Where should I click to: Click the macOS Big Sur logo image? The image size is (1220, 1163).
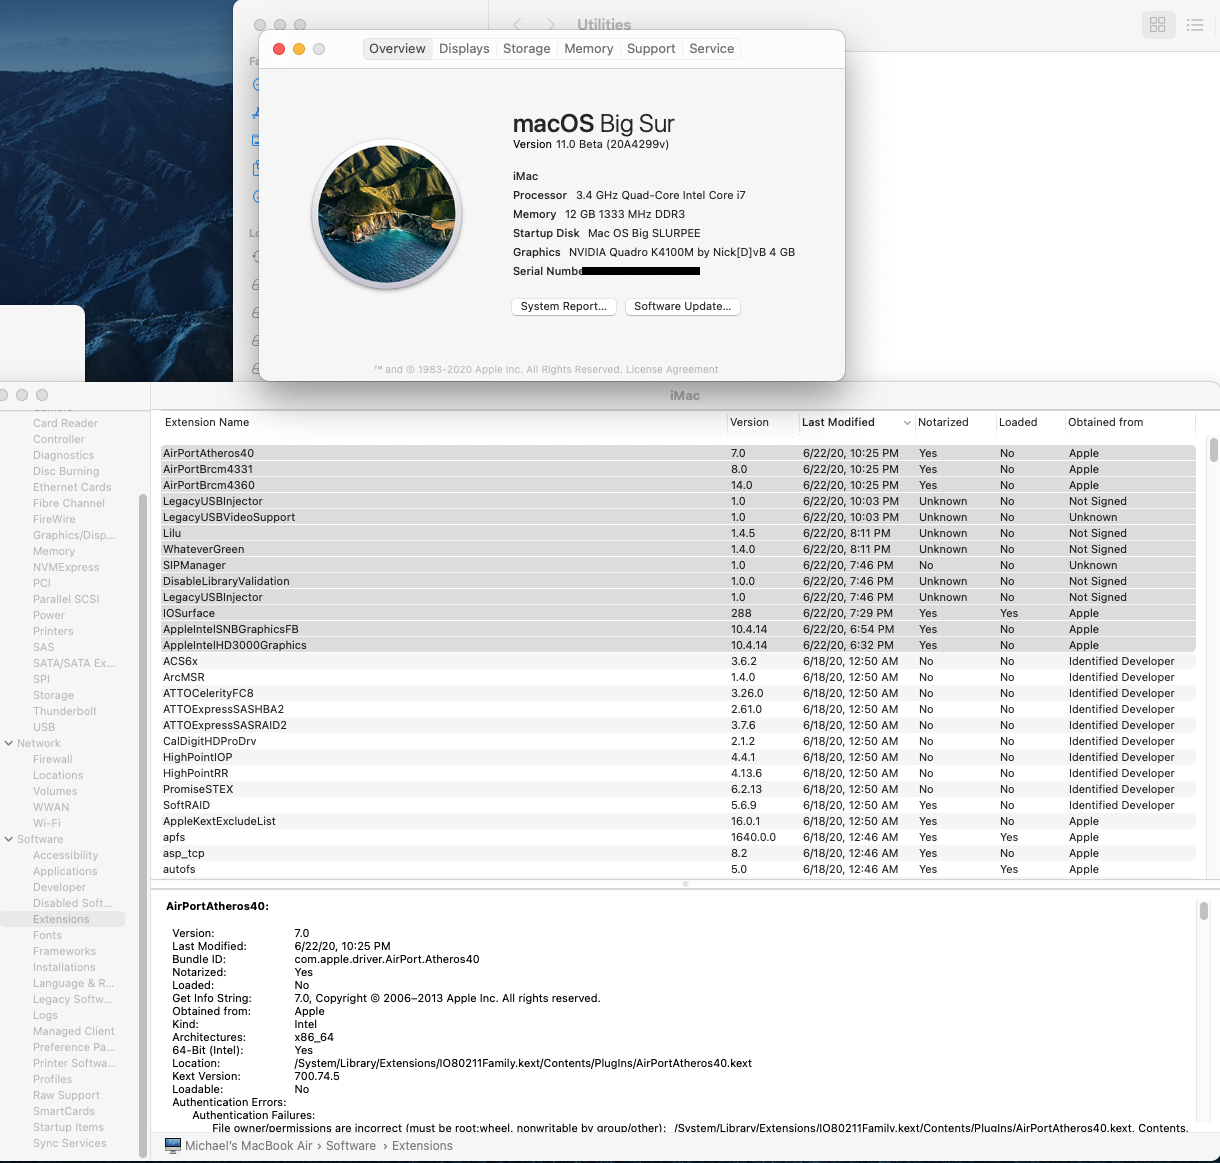tap(387, 214)
